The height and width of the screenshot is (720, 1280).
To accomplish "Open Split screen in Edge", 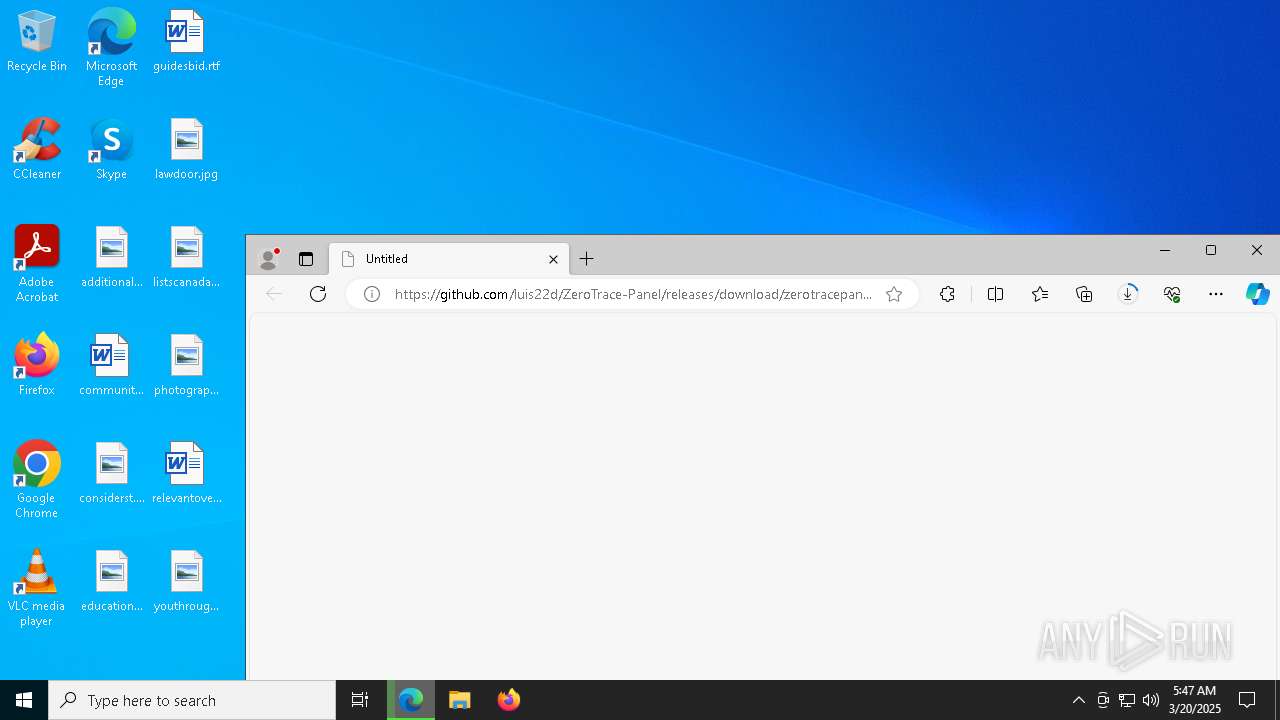I will [x=995, y=294].
